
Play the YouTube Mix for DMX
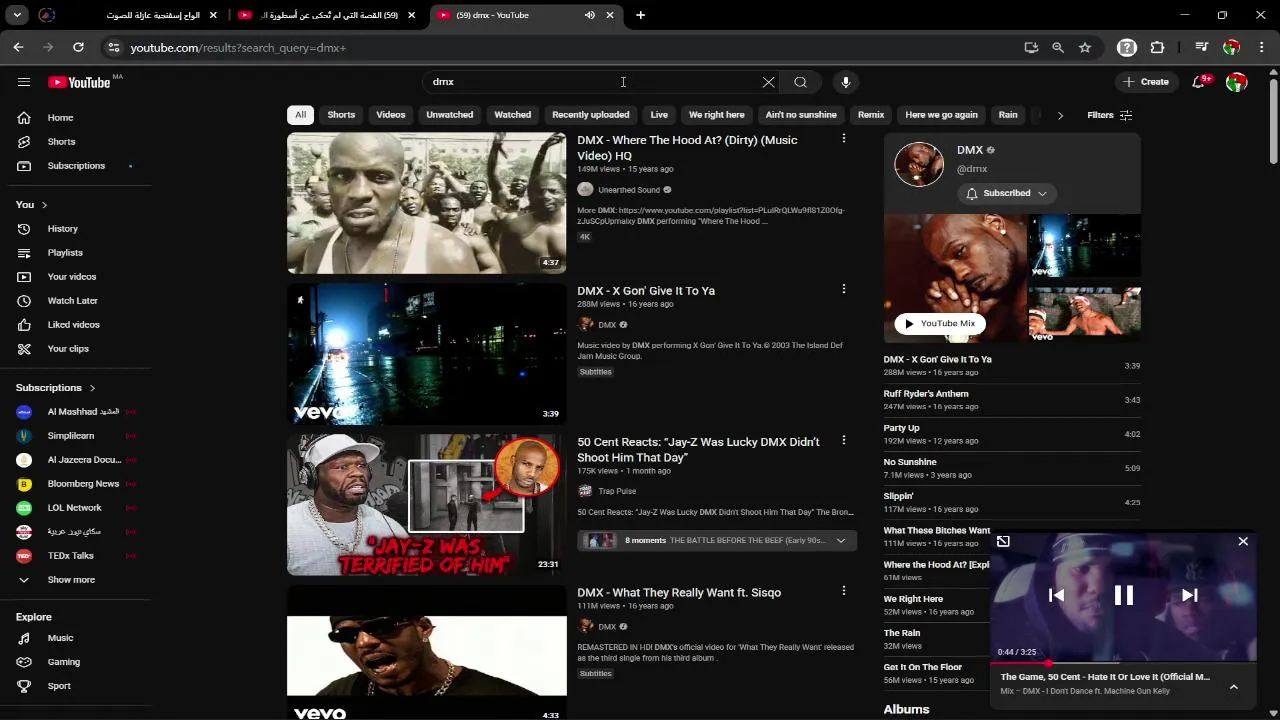click(939, 323)
